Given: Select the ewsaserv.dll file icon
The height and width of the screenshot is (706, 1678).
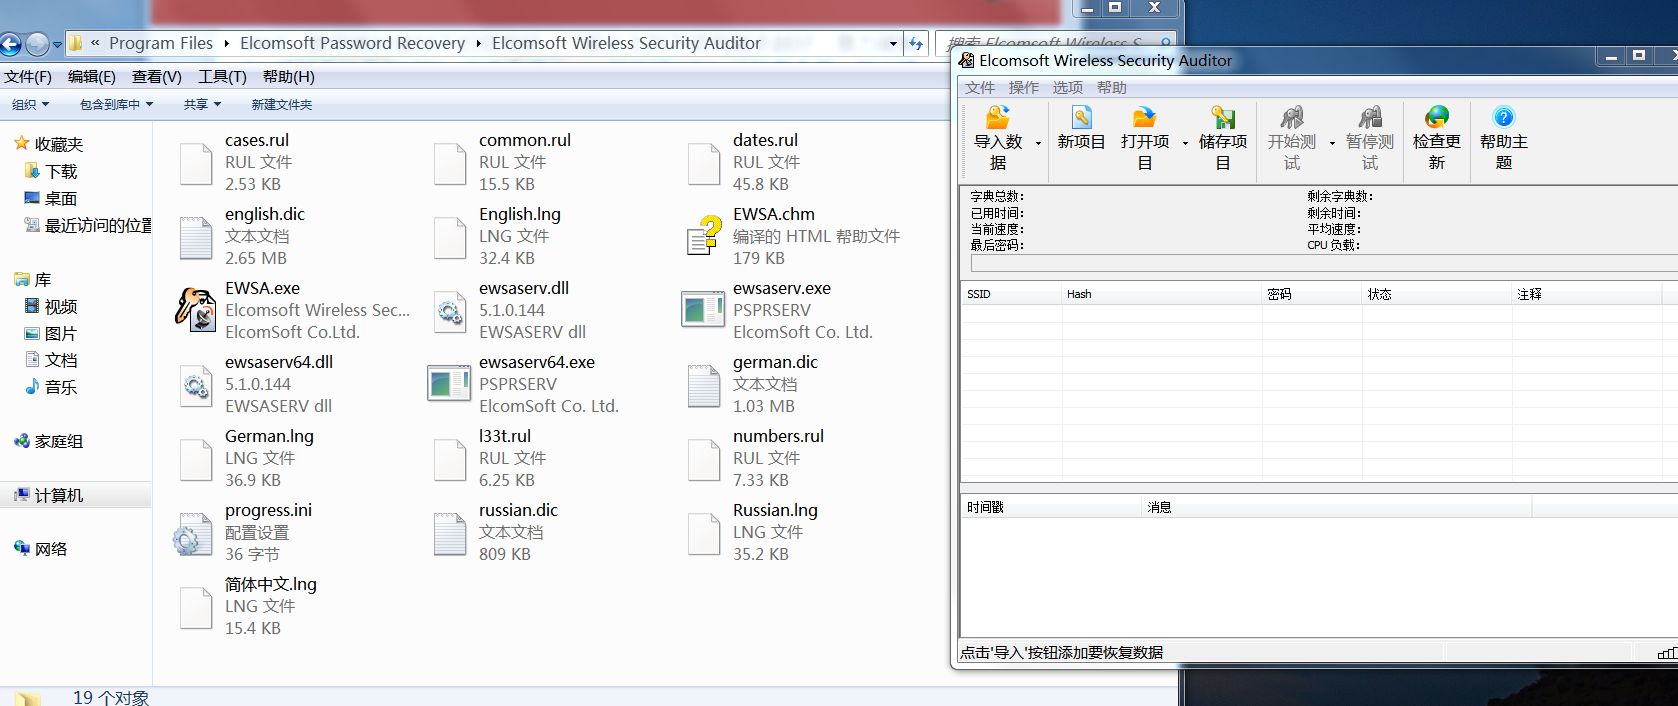Looking at the screenshot, I should coord(449,311).
